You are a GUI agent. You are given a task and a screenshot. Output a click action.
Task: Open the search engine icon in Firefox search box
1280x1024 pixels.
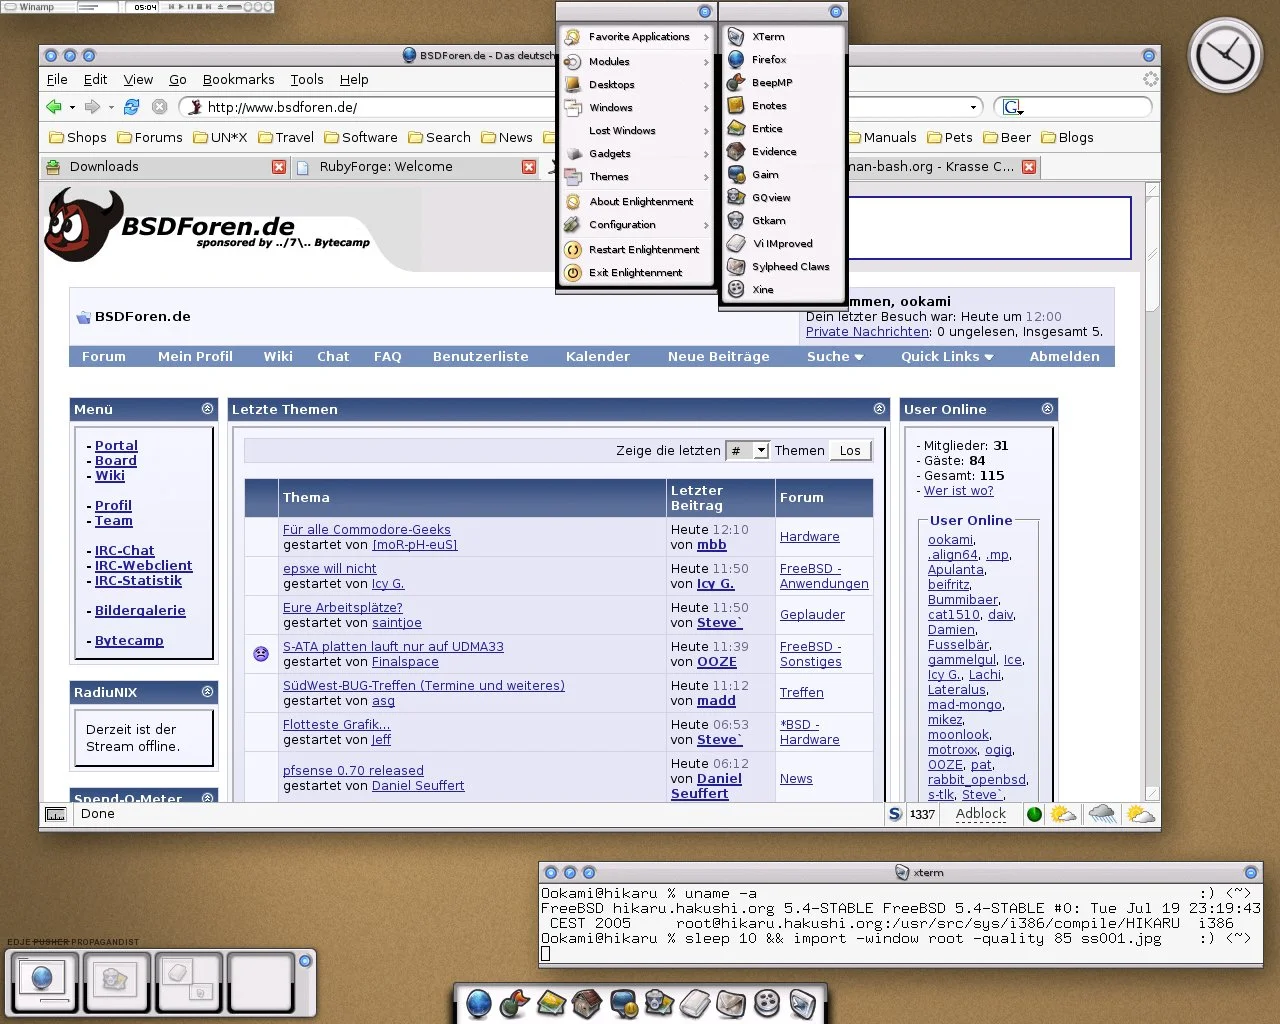coord(1012,107)
